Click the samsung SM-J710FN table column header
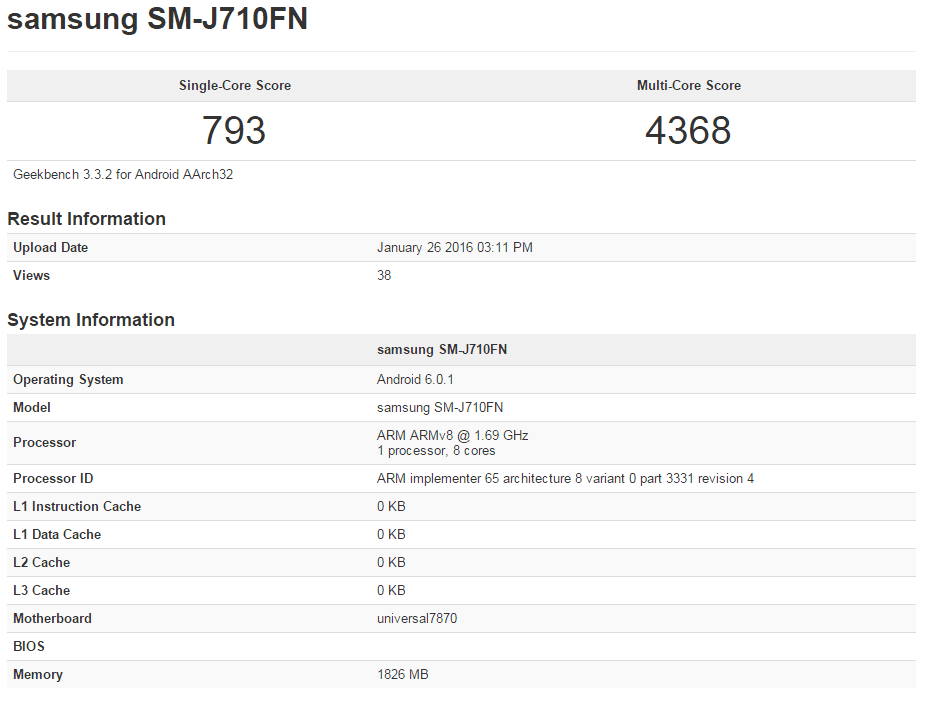This screenshot has height=703, width=931. [442, 350]
